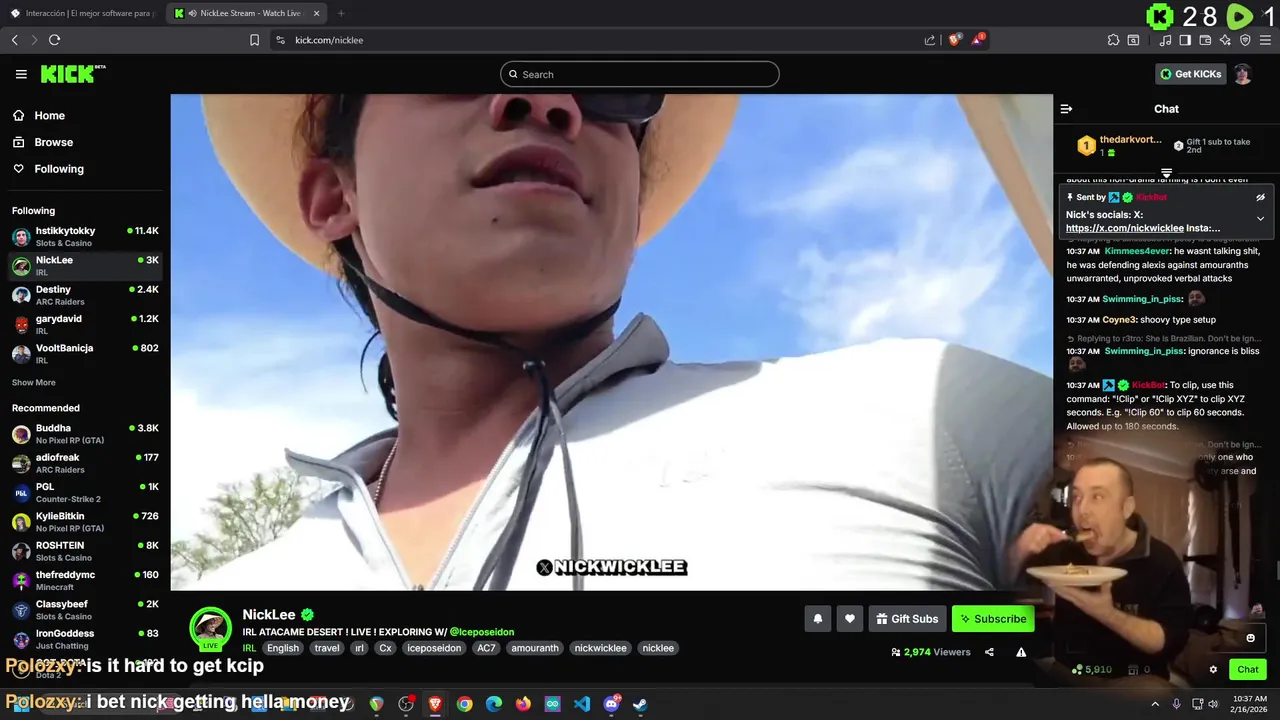Screen dimensions: 1280x720
Task: Reload the page
Action: point(54,40)
